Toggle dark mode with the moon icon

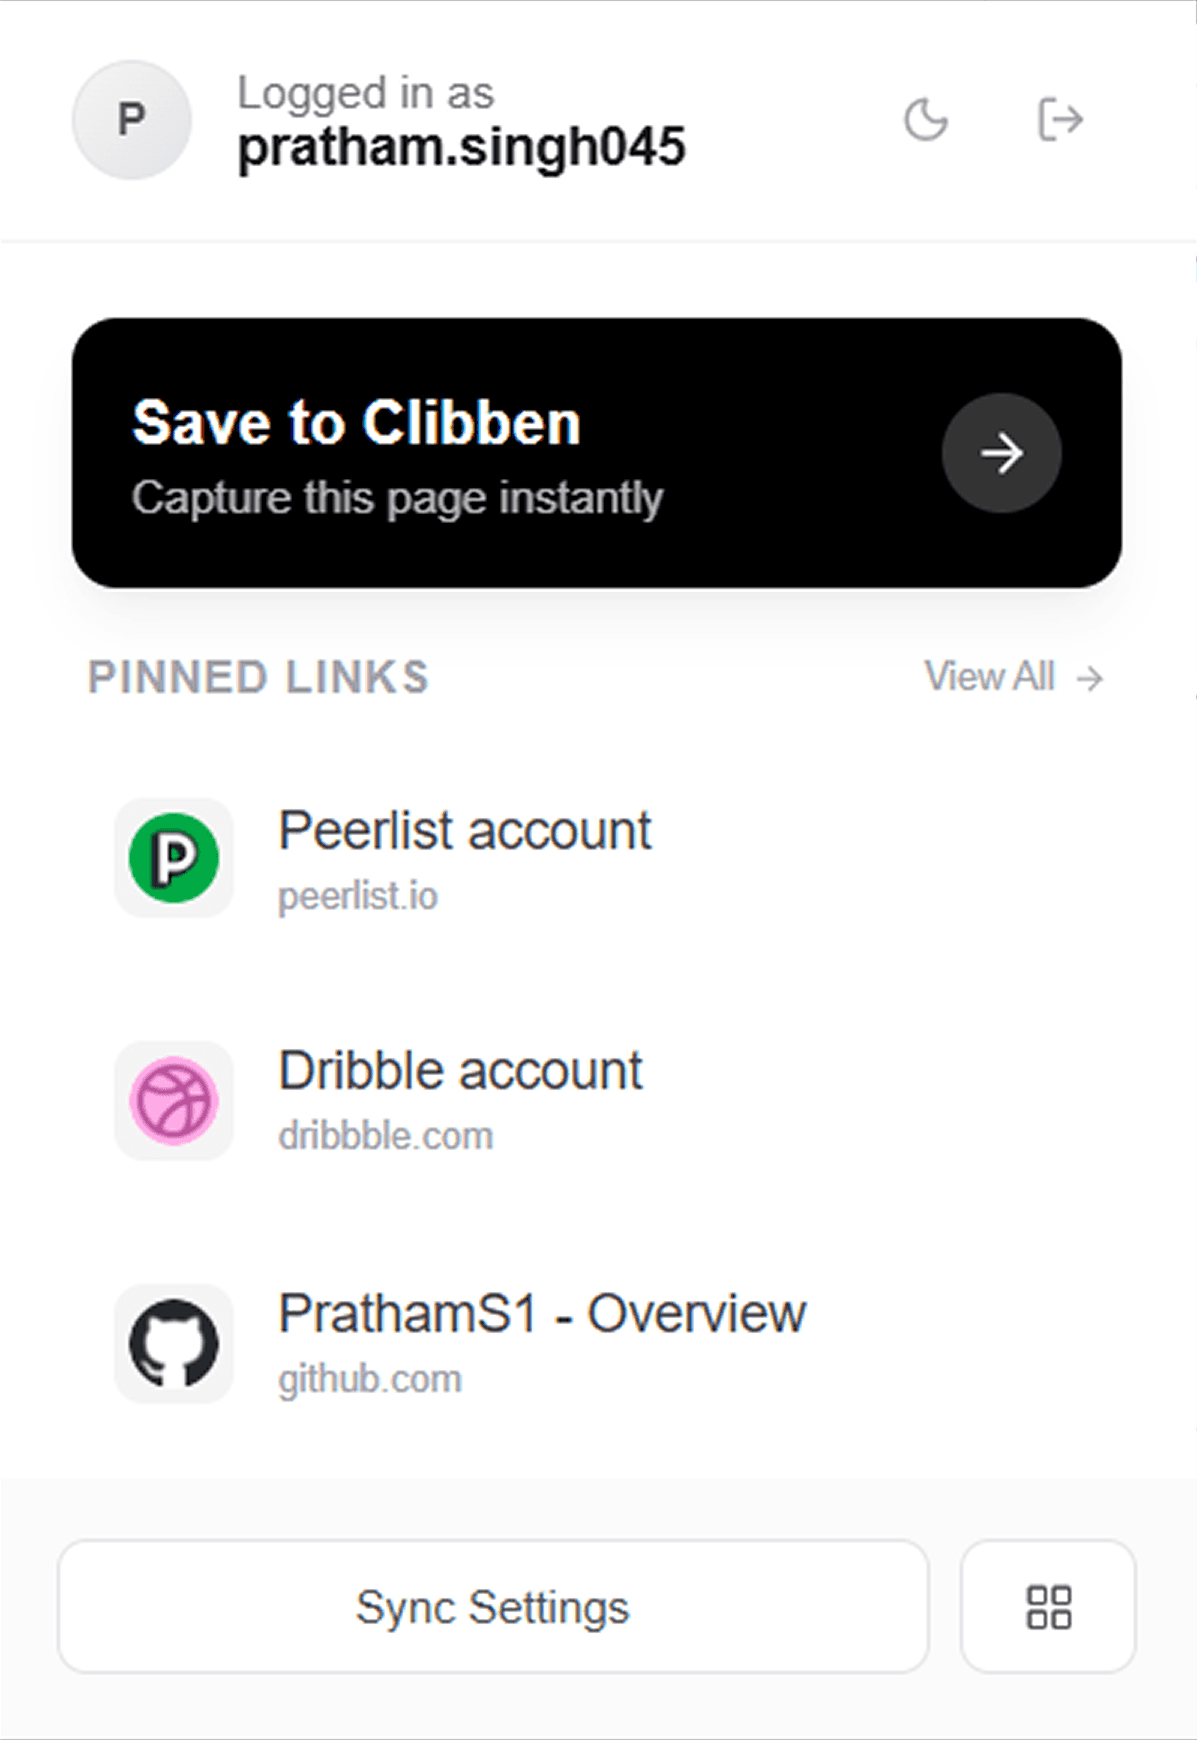pyautogui.click(x=925, y=120)
